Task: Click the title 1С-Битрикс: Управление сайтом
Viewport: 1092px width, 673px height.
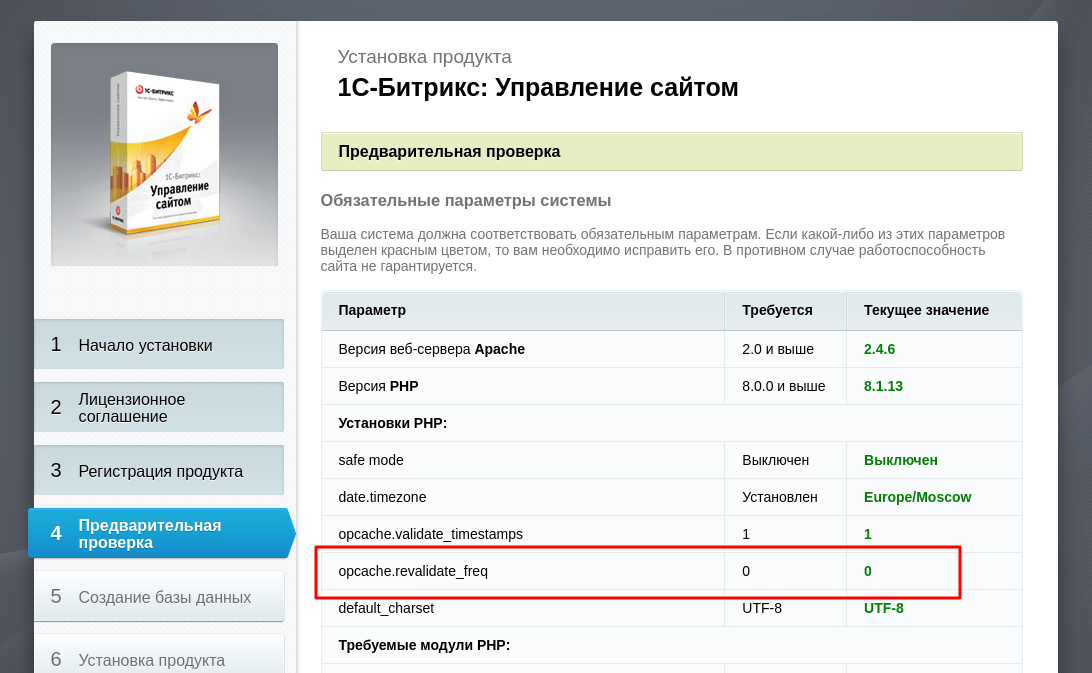Action: (x=538, y=88)
